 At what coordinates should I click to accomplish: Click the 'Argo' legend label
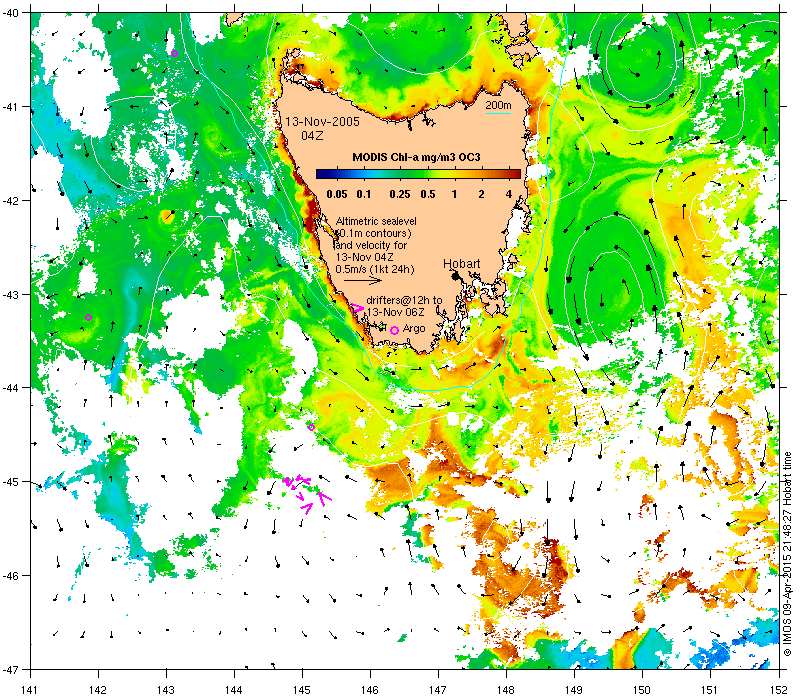(x=414, y=329)
